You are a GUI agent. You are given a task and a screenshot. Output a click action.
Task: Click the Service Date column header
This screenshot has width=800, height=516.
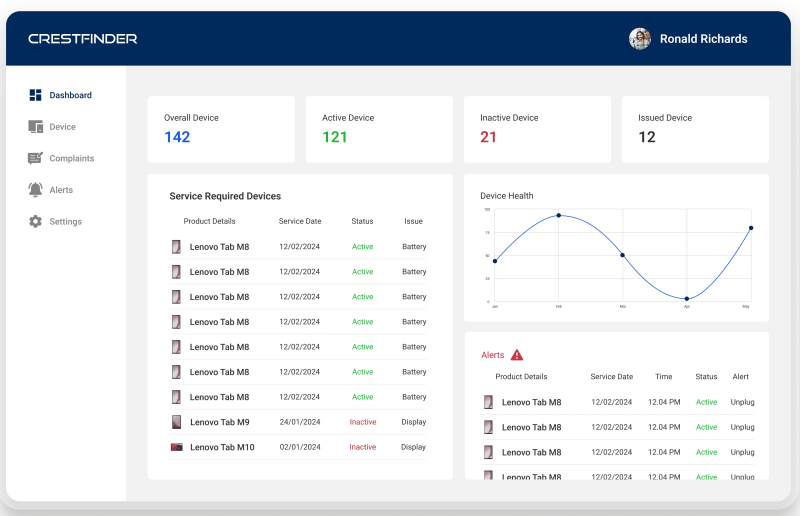[300, 221]
